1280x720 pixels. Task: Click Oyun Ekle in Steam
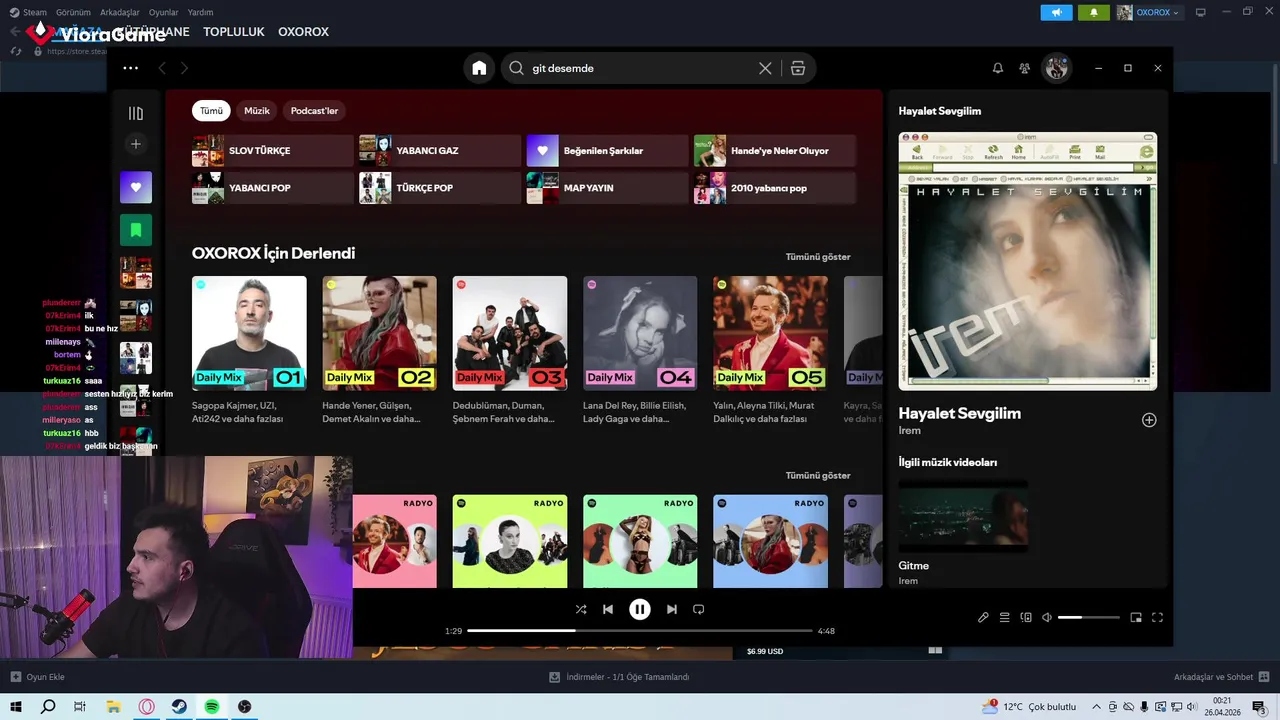[38, 677]
